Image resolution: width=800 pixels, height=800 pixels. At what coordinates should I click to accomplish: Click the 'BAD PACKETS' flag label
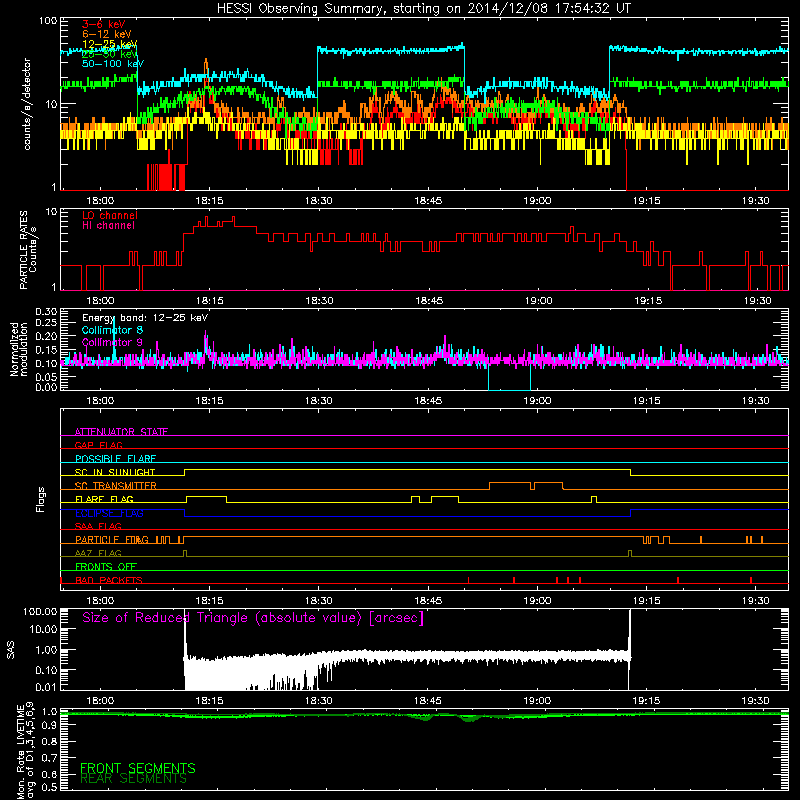click(109, 580)
